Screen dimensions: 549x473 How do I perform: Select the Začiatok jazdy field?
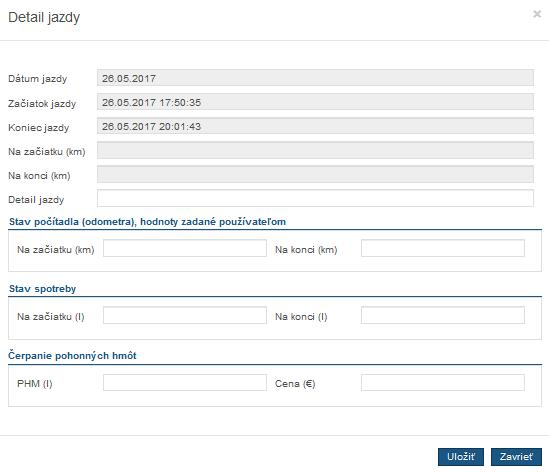pos(315,102)
